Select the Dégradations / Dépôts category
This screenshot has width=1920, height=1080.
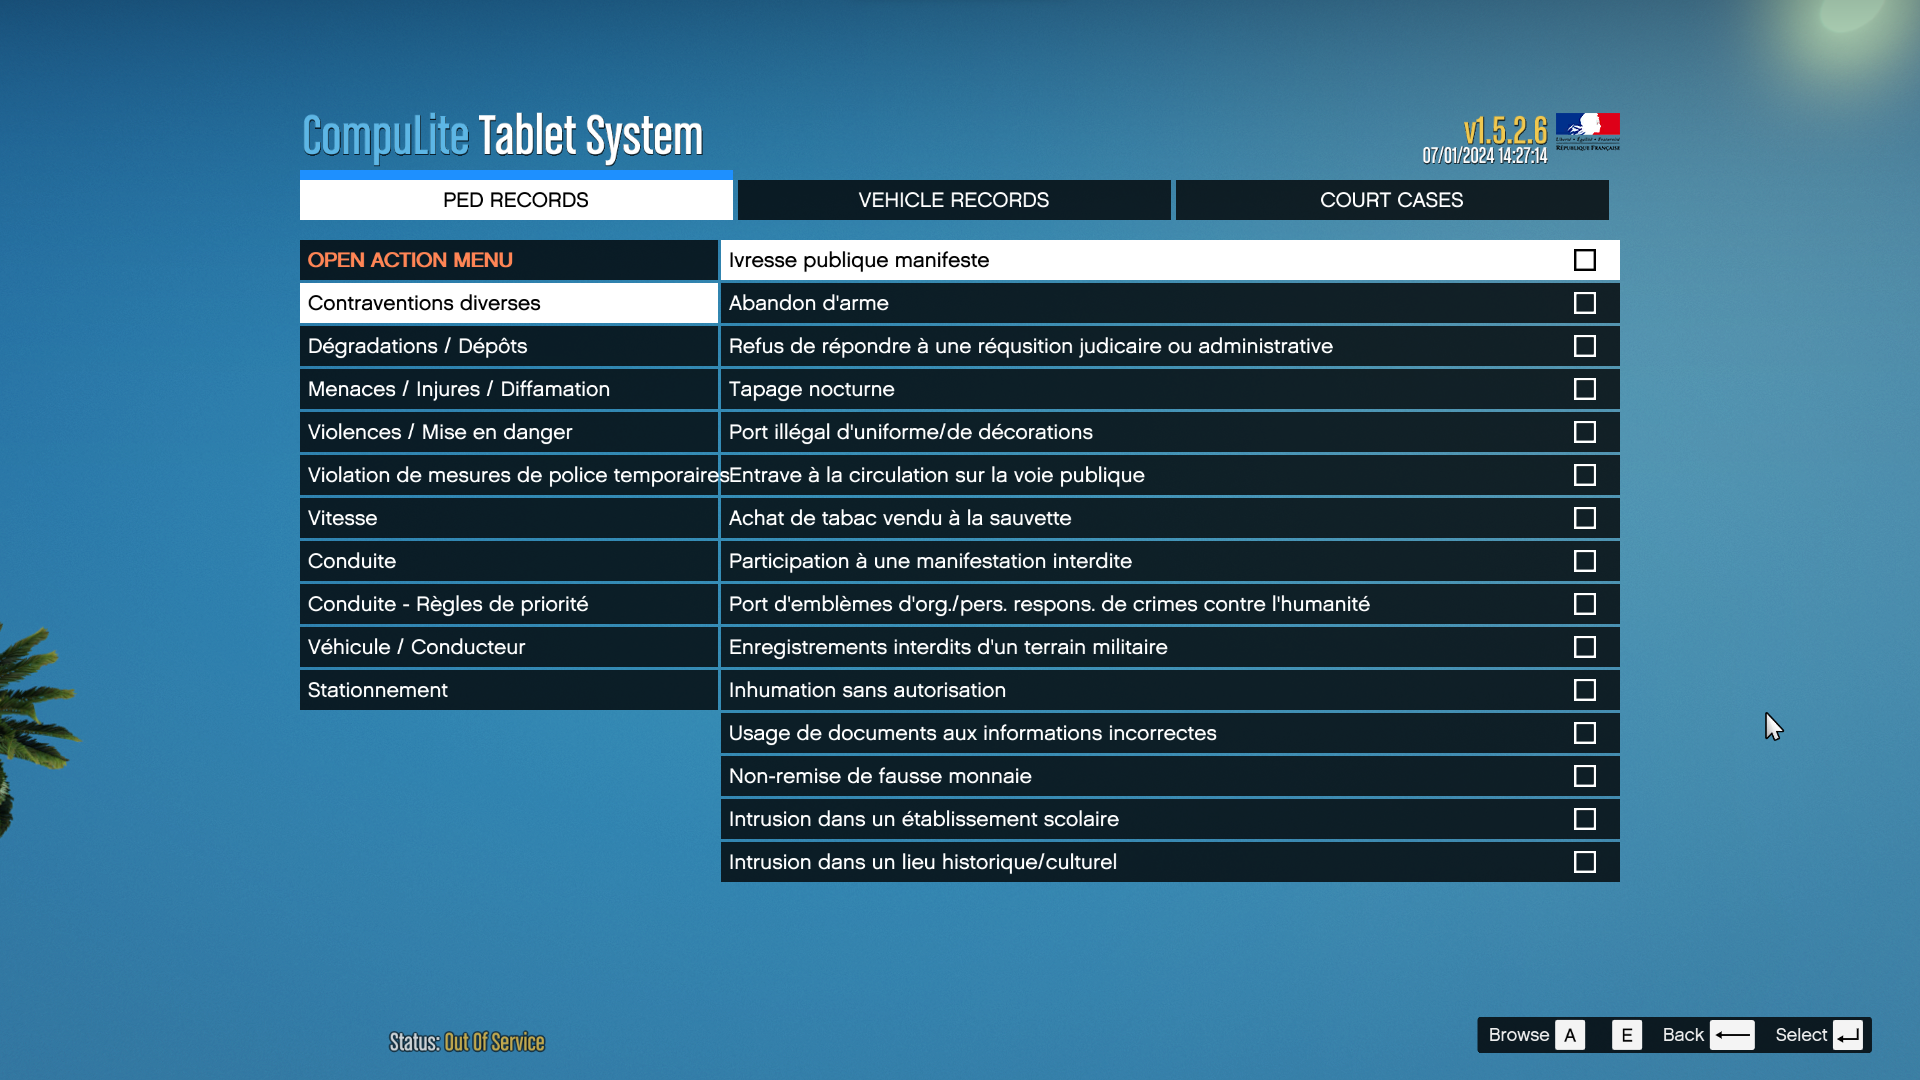(x=508, y=346)
